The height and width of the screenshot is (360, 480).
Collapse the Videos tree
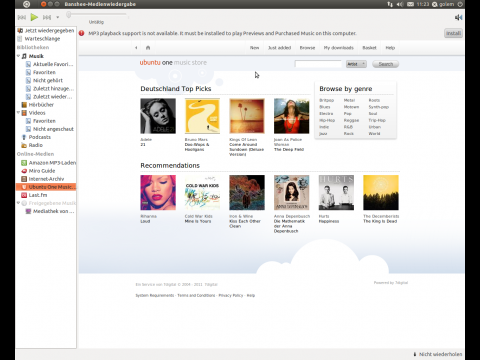18,113
